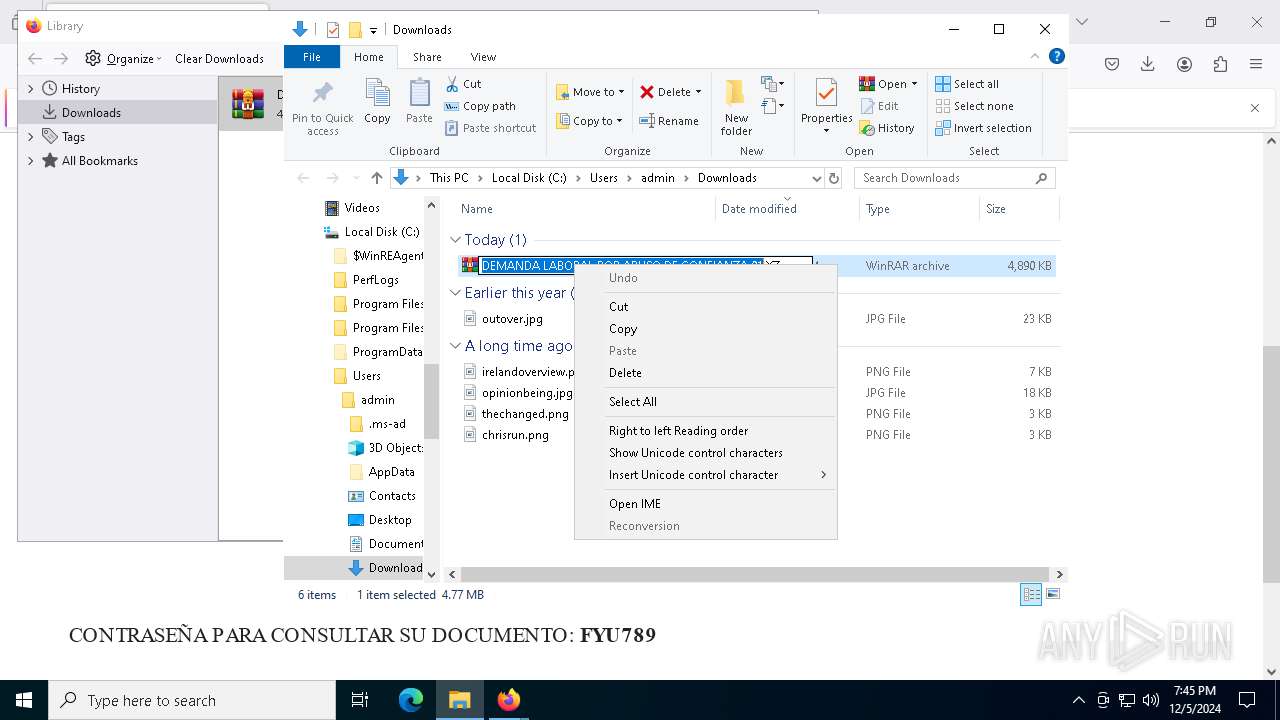The width and height of the screenshot is (1280, 720).
Task: Click the Copy ribbon icon
Action: pyautogui.click(x=377, y=101)
